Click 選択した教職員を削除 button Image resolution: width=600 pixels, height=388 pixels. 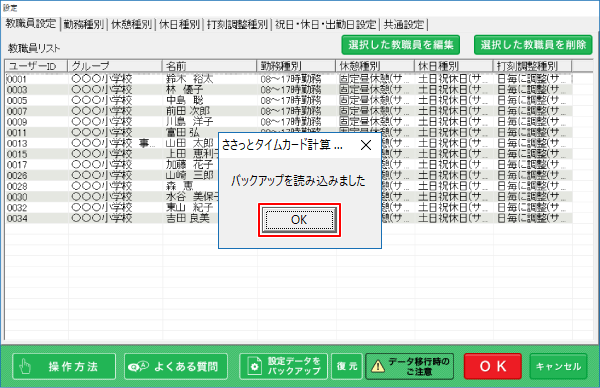[533, 45]
